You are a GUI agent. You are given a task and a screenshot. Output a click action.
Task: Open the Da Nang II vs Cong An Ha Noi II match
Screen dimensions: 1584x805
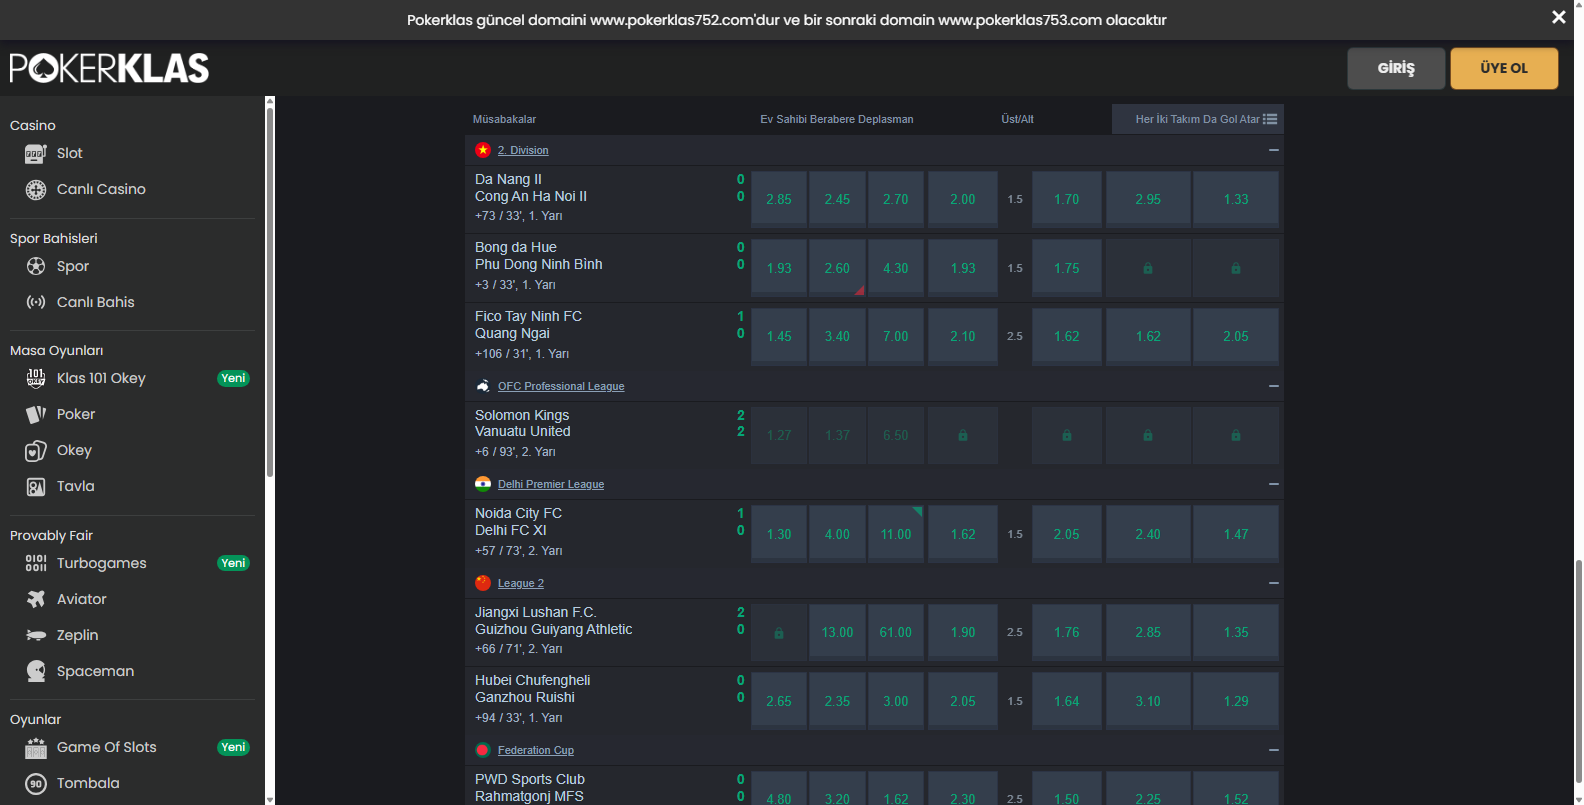pos(531,188)
